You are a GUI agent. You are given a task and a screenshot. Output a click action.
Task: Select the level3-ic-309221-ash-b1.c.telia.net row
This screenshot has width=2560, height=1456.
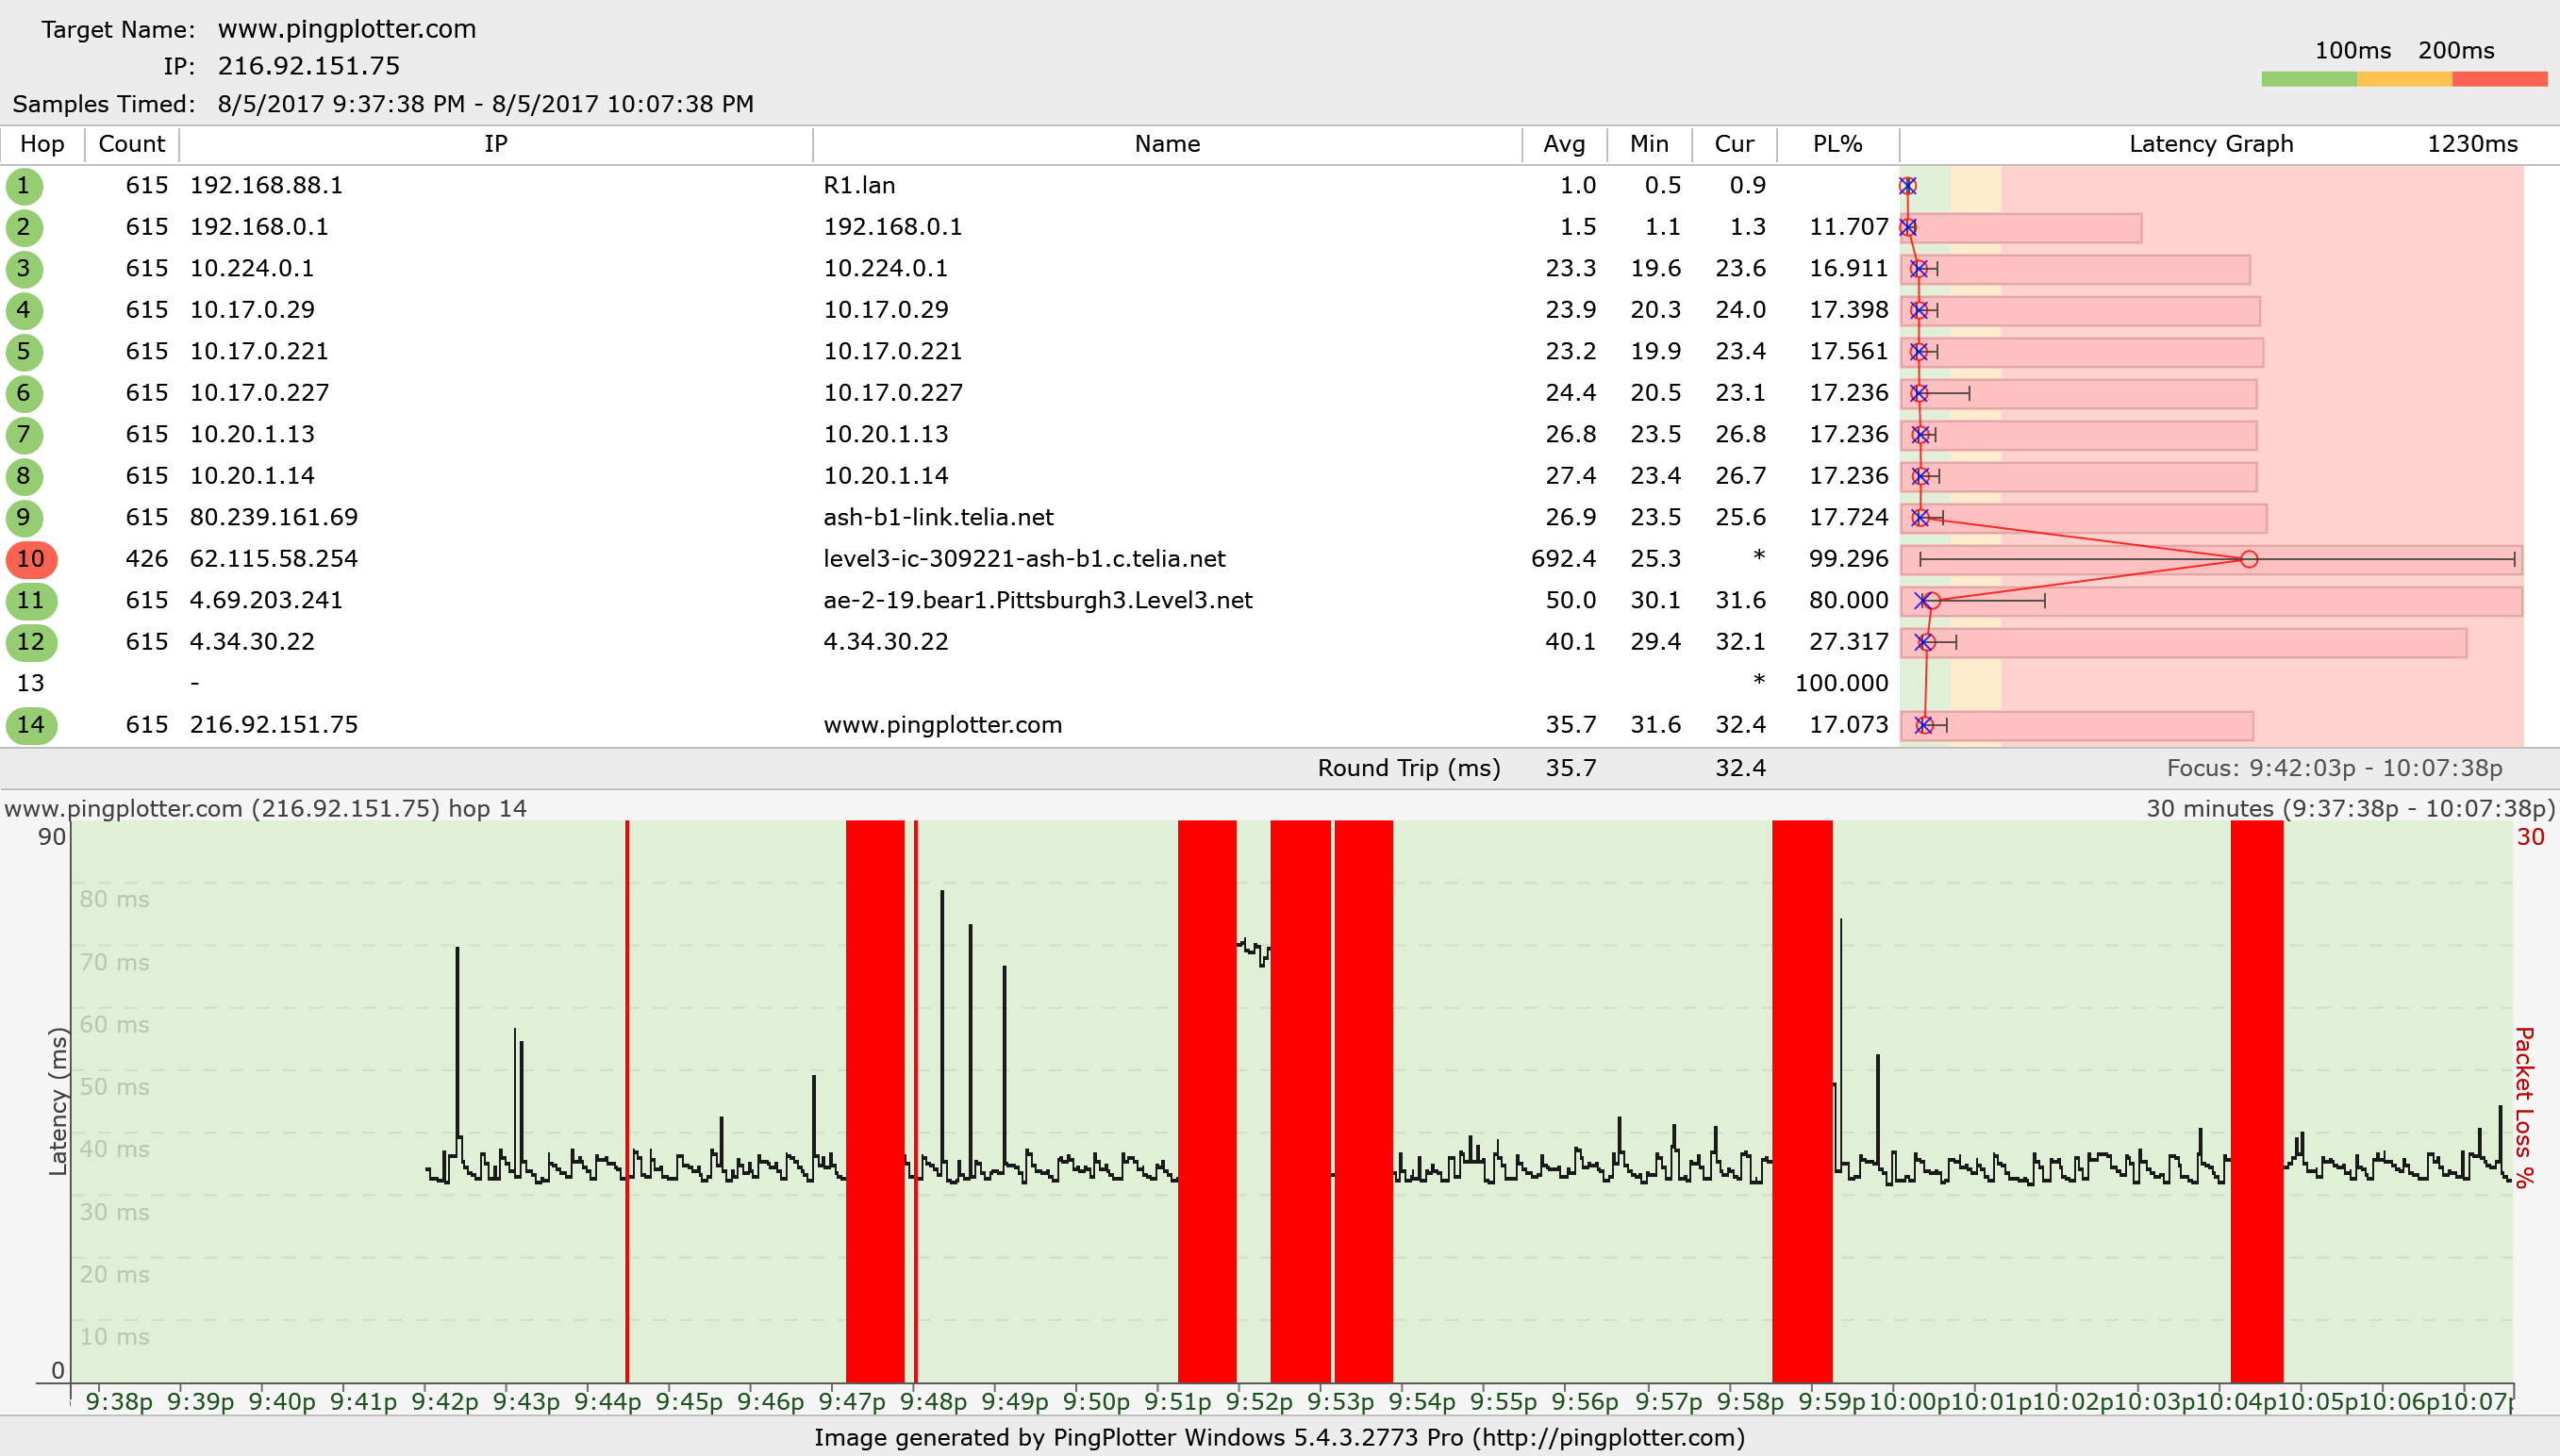tap(1024, 558)
